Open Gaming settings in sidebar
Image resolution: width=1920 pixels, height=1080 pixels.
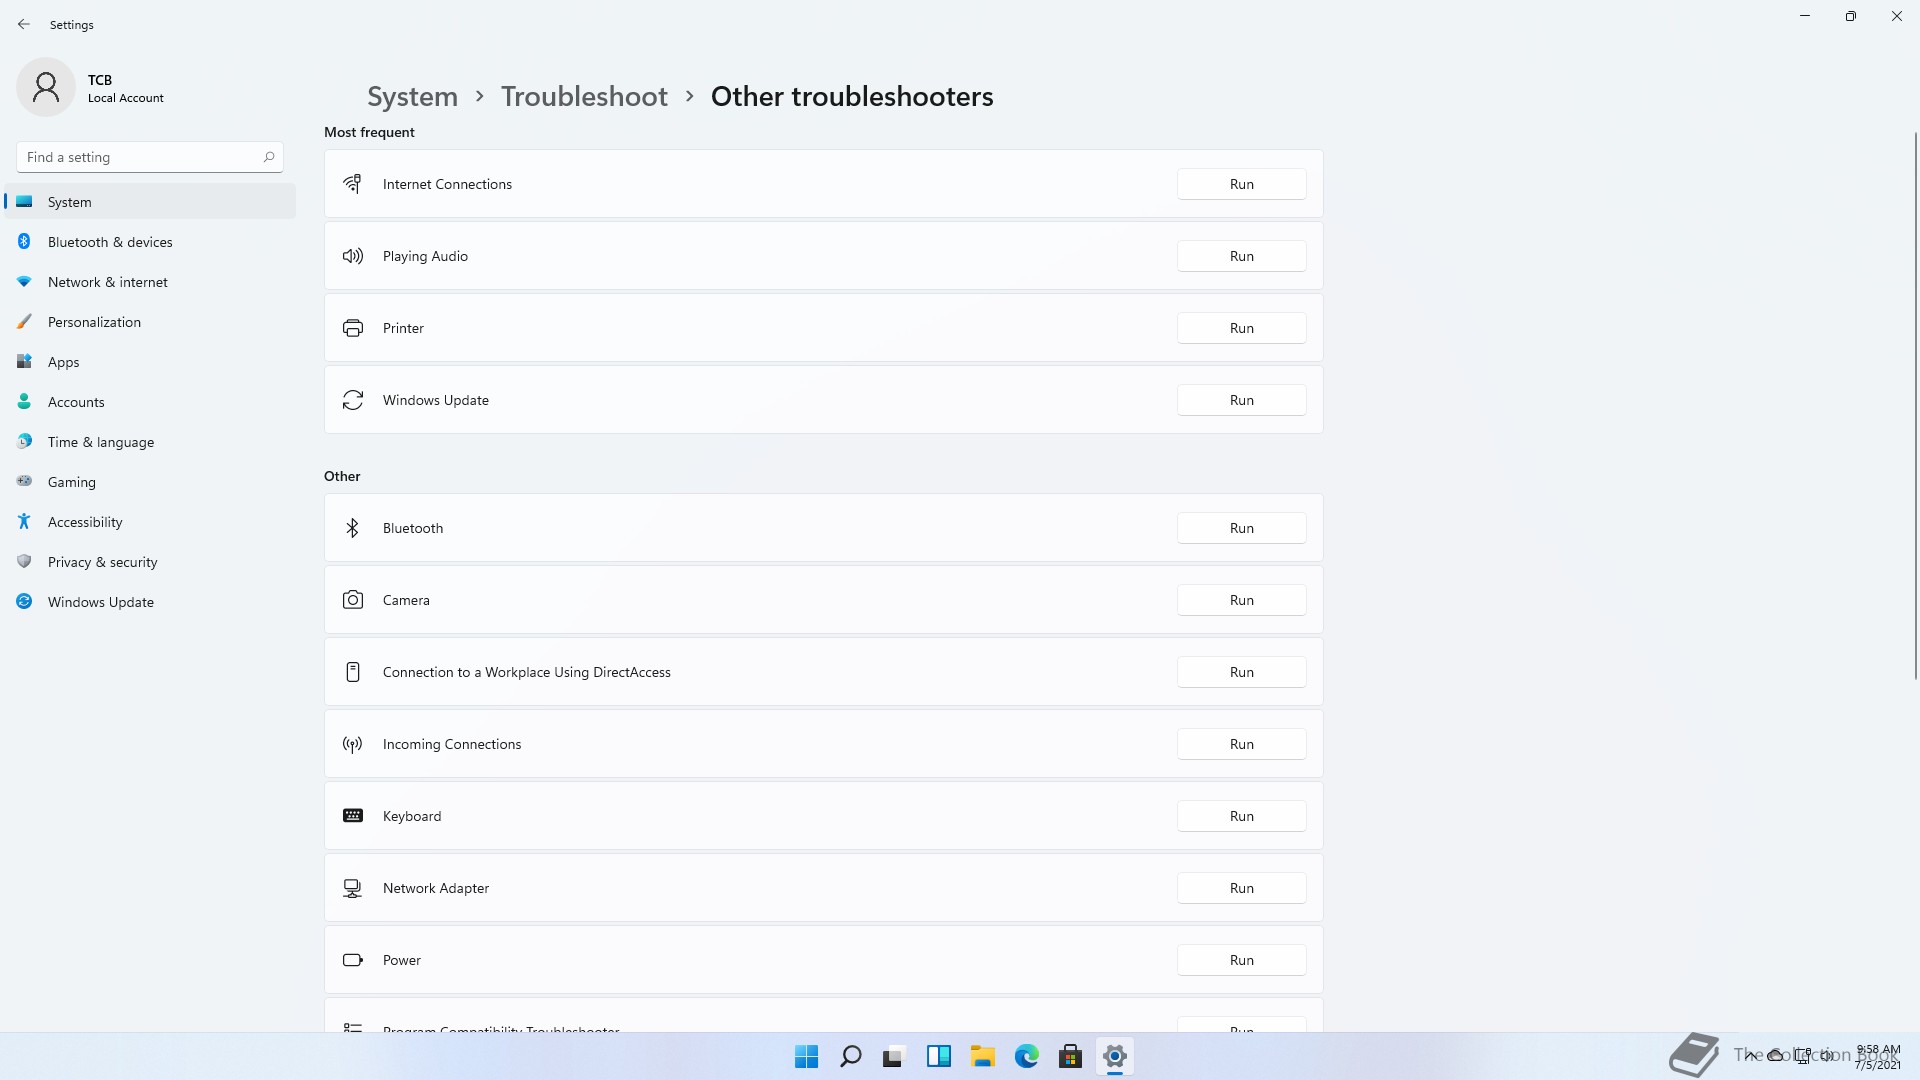coord(150,482)
